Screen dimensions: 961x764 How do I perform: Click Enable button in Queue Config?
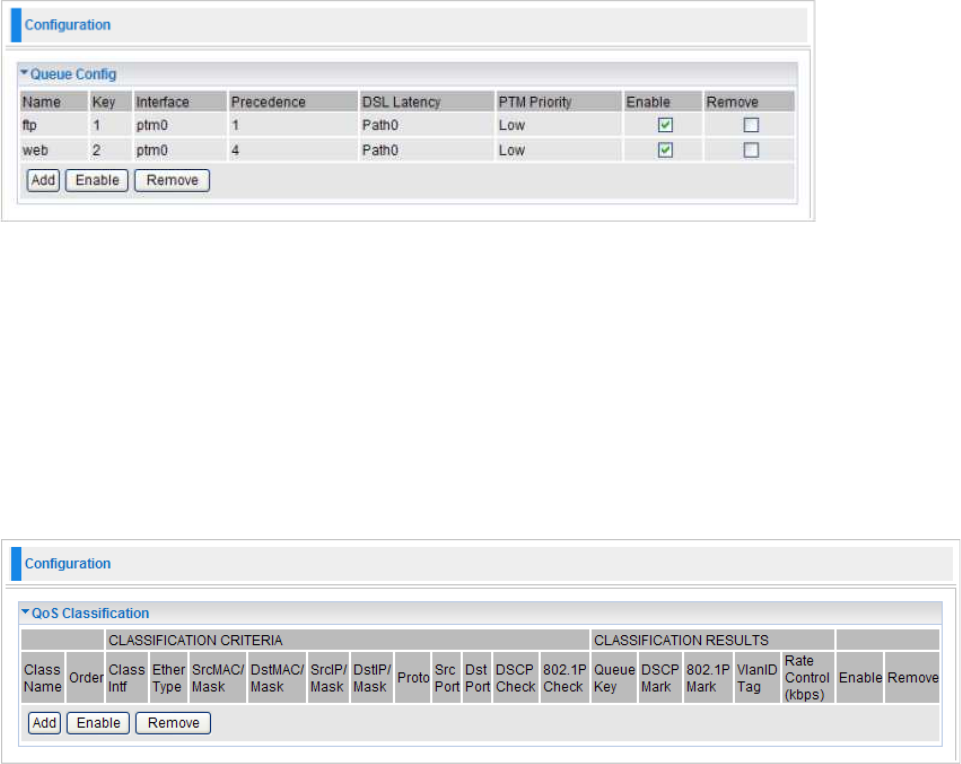[x=97, y=180]
